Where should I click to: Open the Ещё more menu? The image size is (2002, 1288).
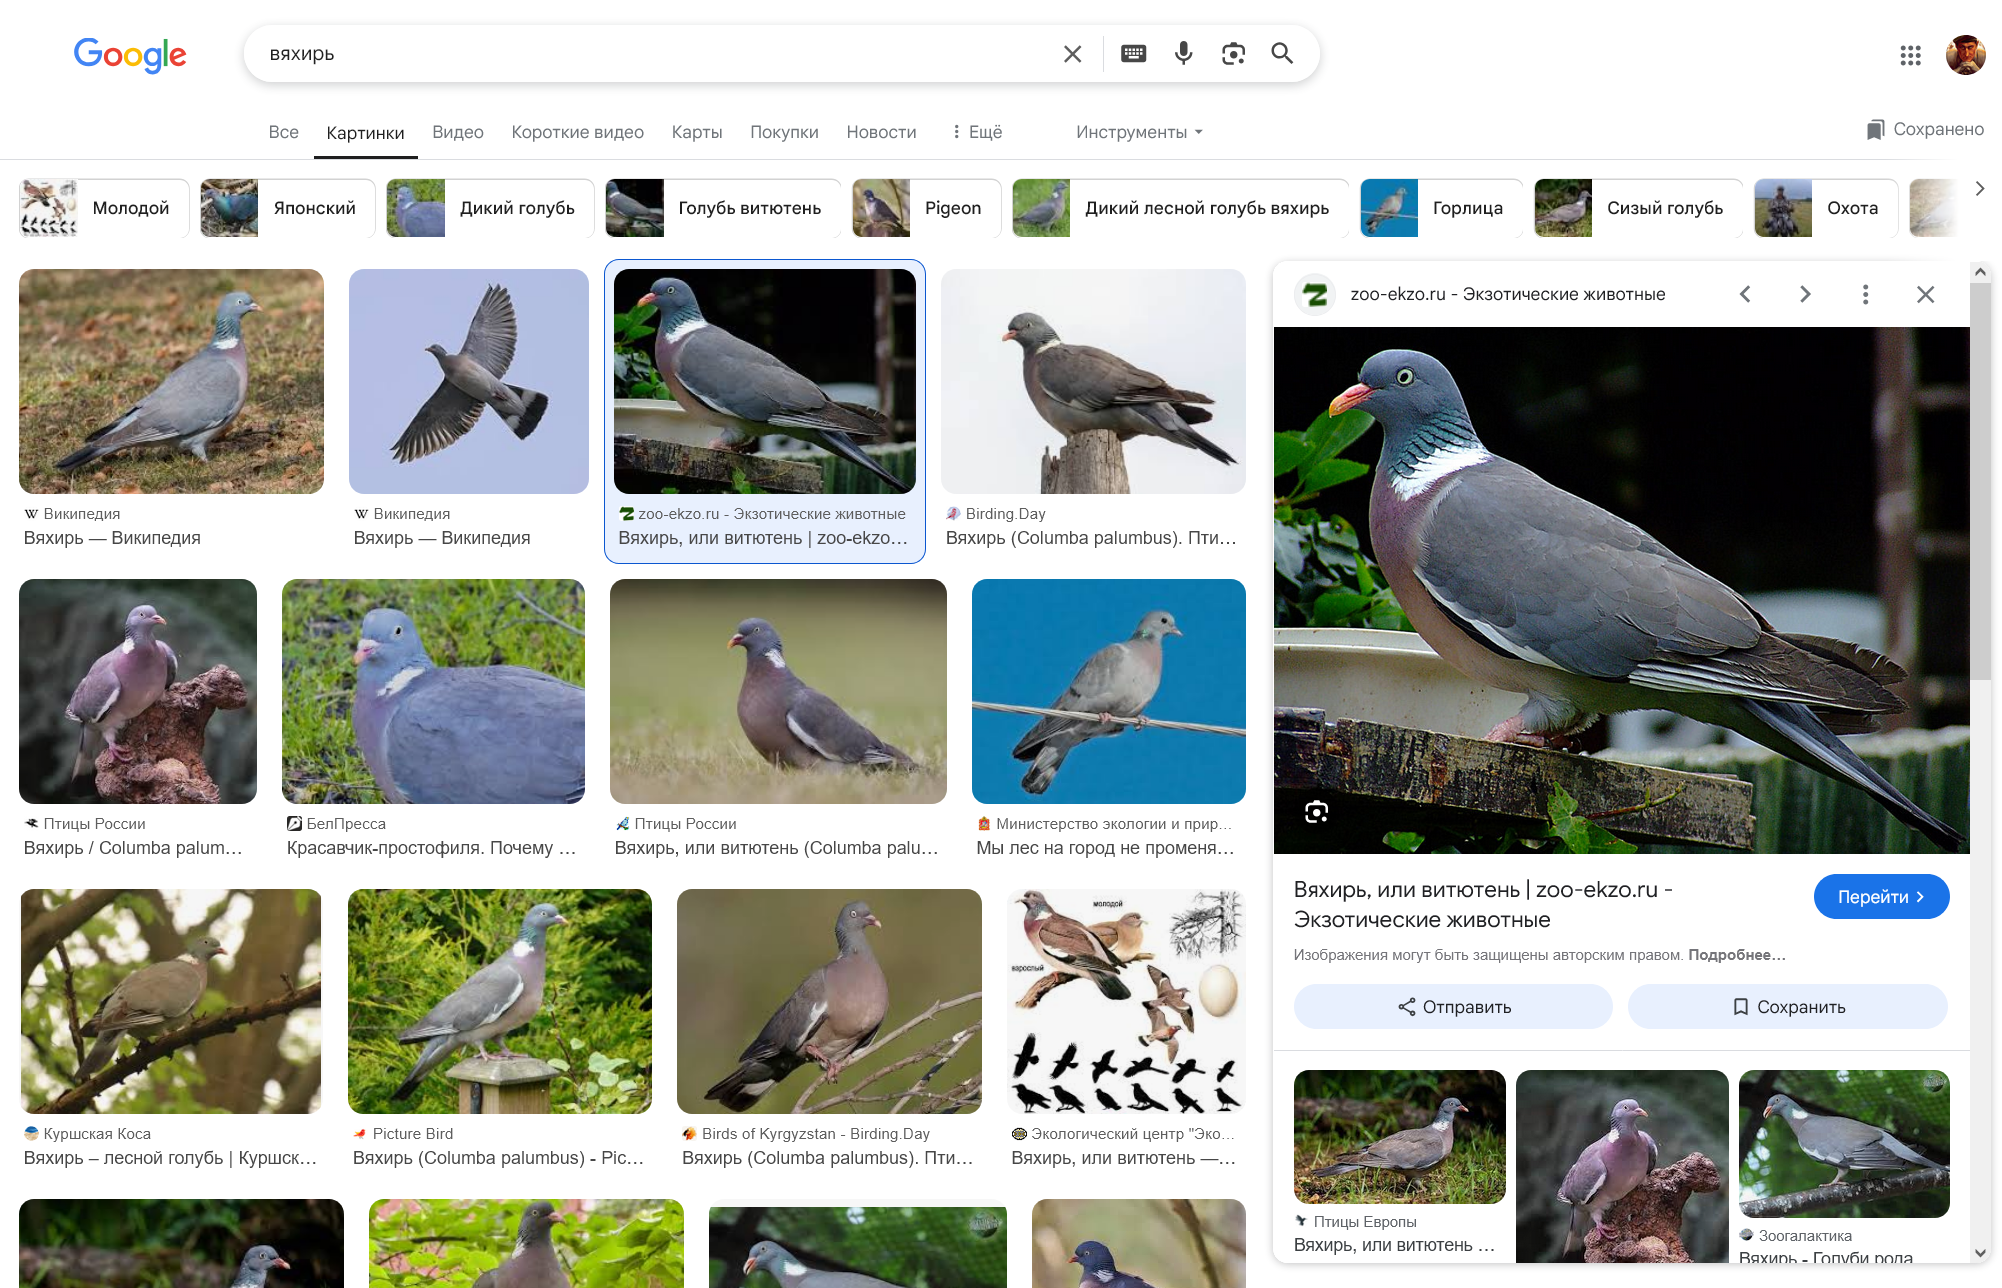click(x=977, y=132)
